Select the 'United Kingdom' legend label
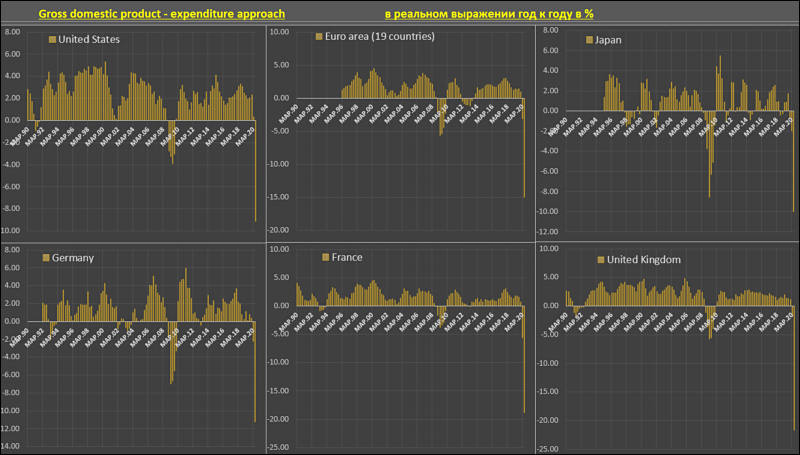The width and height of the screenshot is (800, 455). (x=643, y=260)
